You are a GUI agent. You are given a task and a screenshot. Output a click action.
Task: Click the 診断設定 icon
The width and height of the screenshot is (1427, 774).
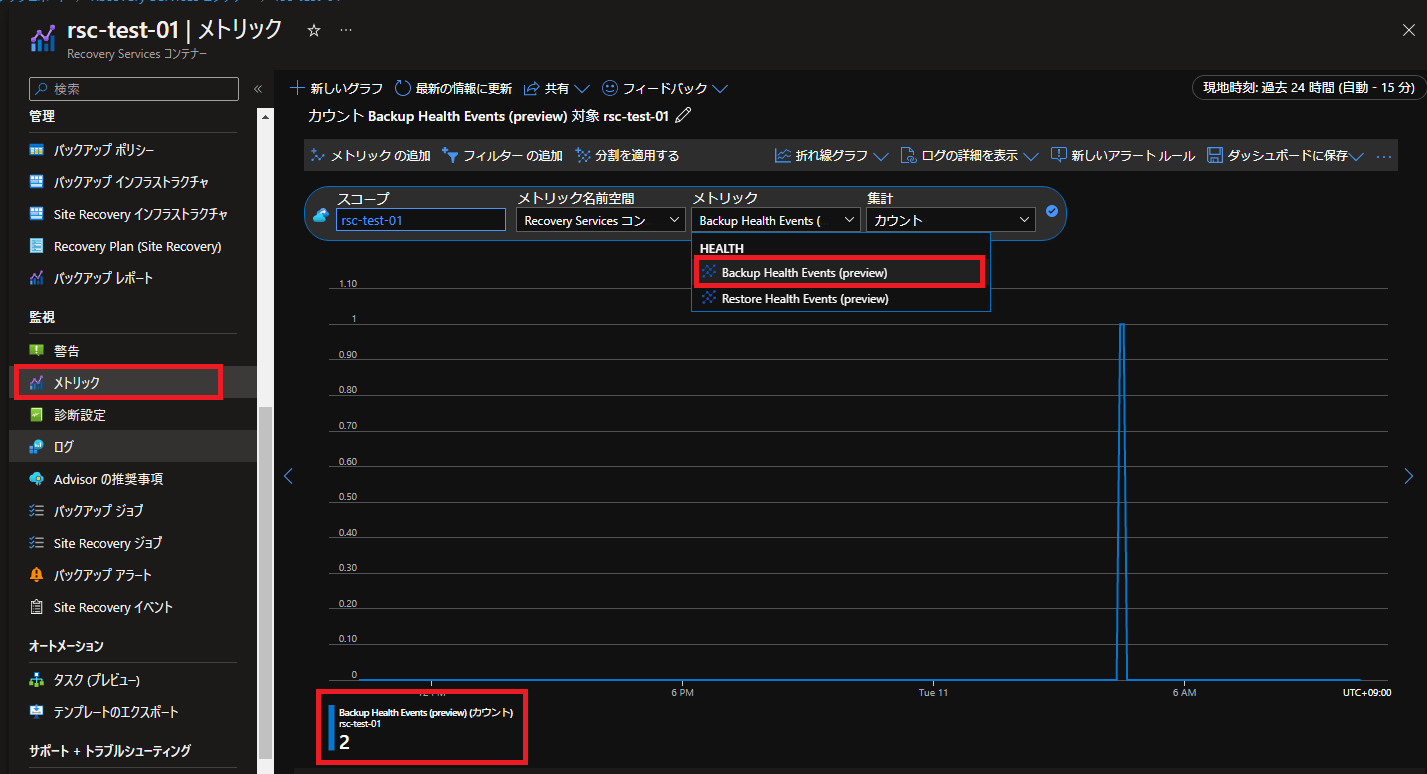pyautogui.click(x=36, y=415)
